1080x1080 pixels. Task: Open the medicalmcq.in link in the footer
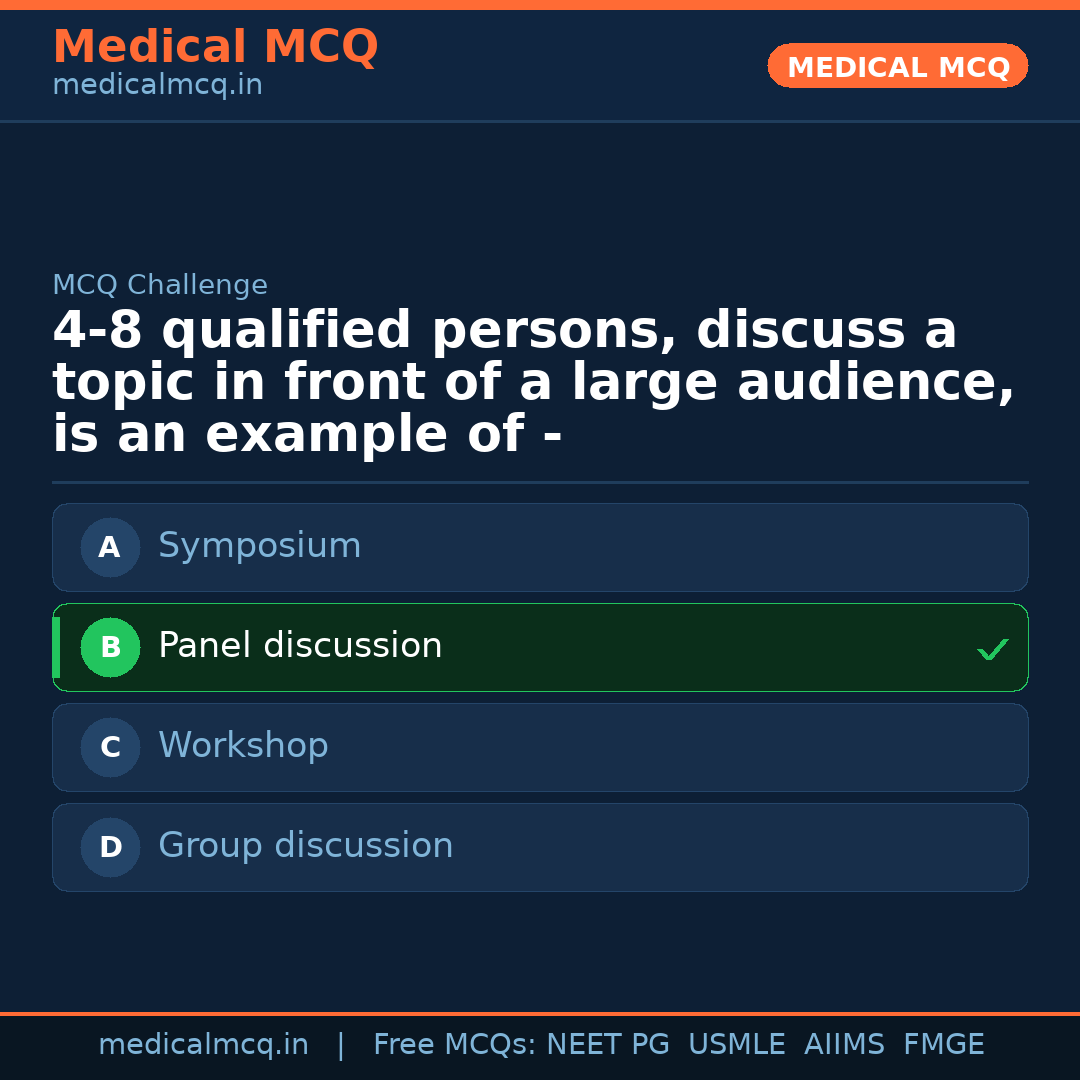(x=203, y=1045)
